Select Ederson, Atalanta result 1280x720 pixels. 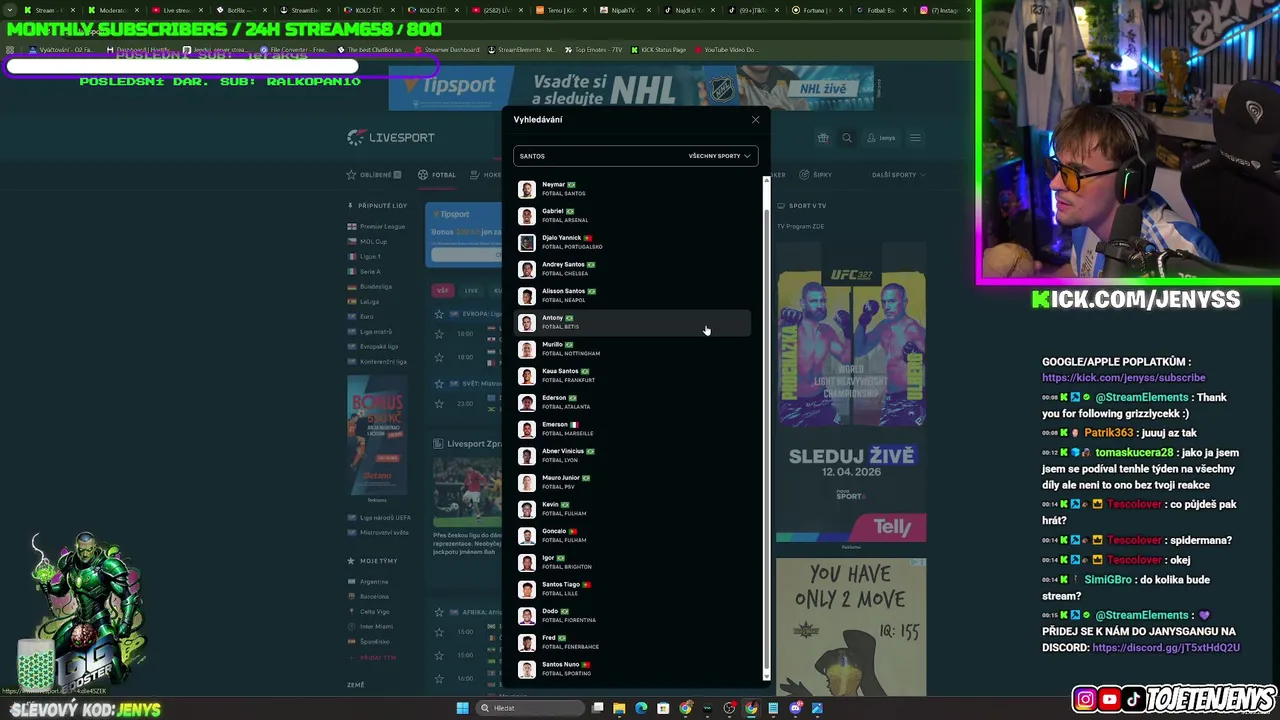point(632,402)
